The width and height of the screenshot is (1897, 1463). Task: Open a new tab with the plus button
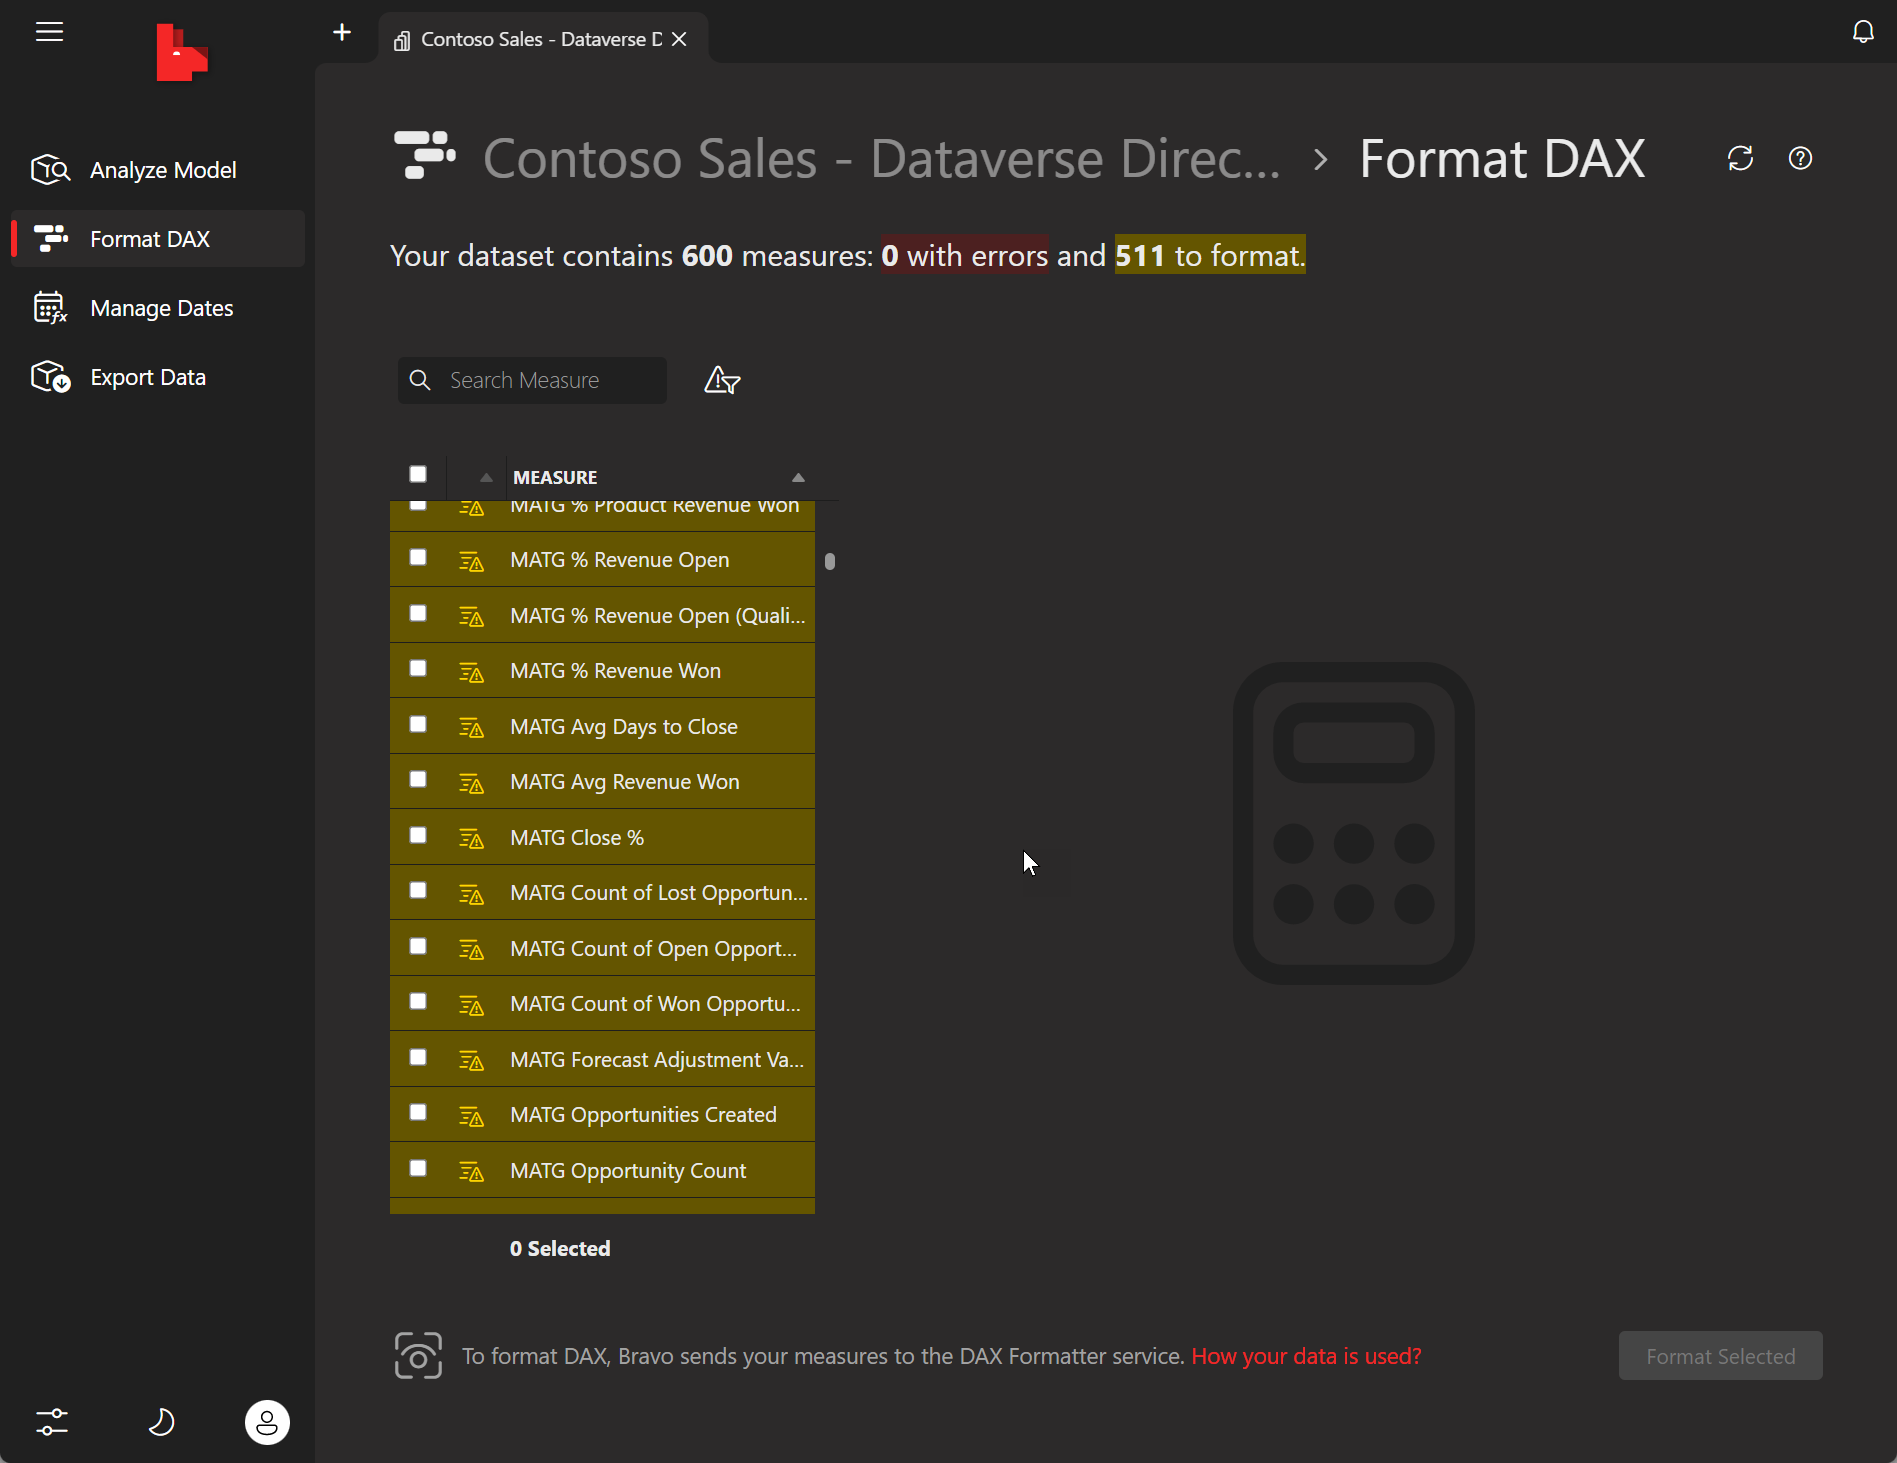pyautogui.click(x=342, y=32)
